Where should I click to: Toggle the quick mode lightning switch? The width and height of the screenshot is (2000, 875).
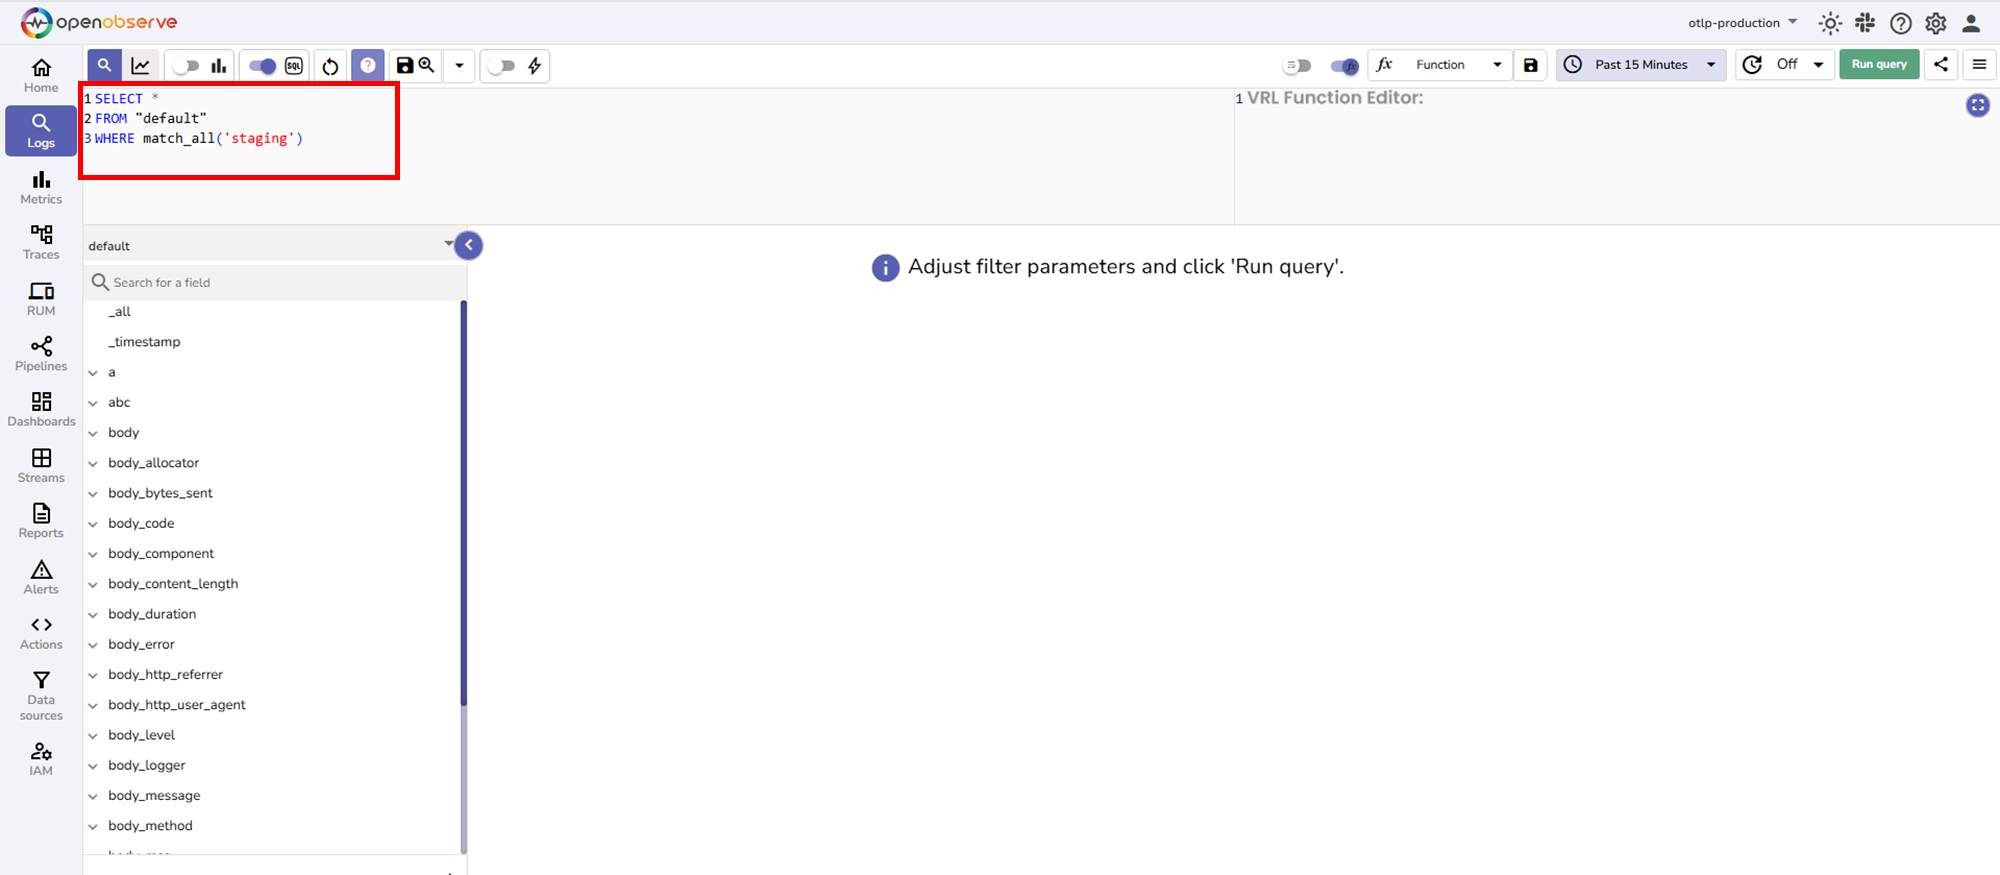coord(502,66)
